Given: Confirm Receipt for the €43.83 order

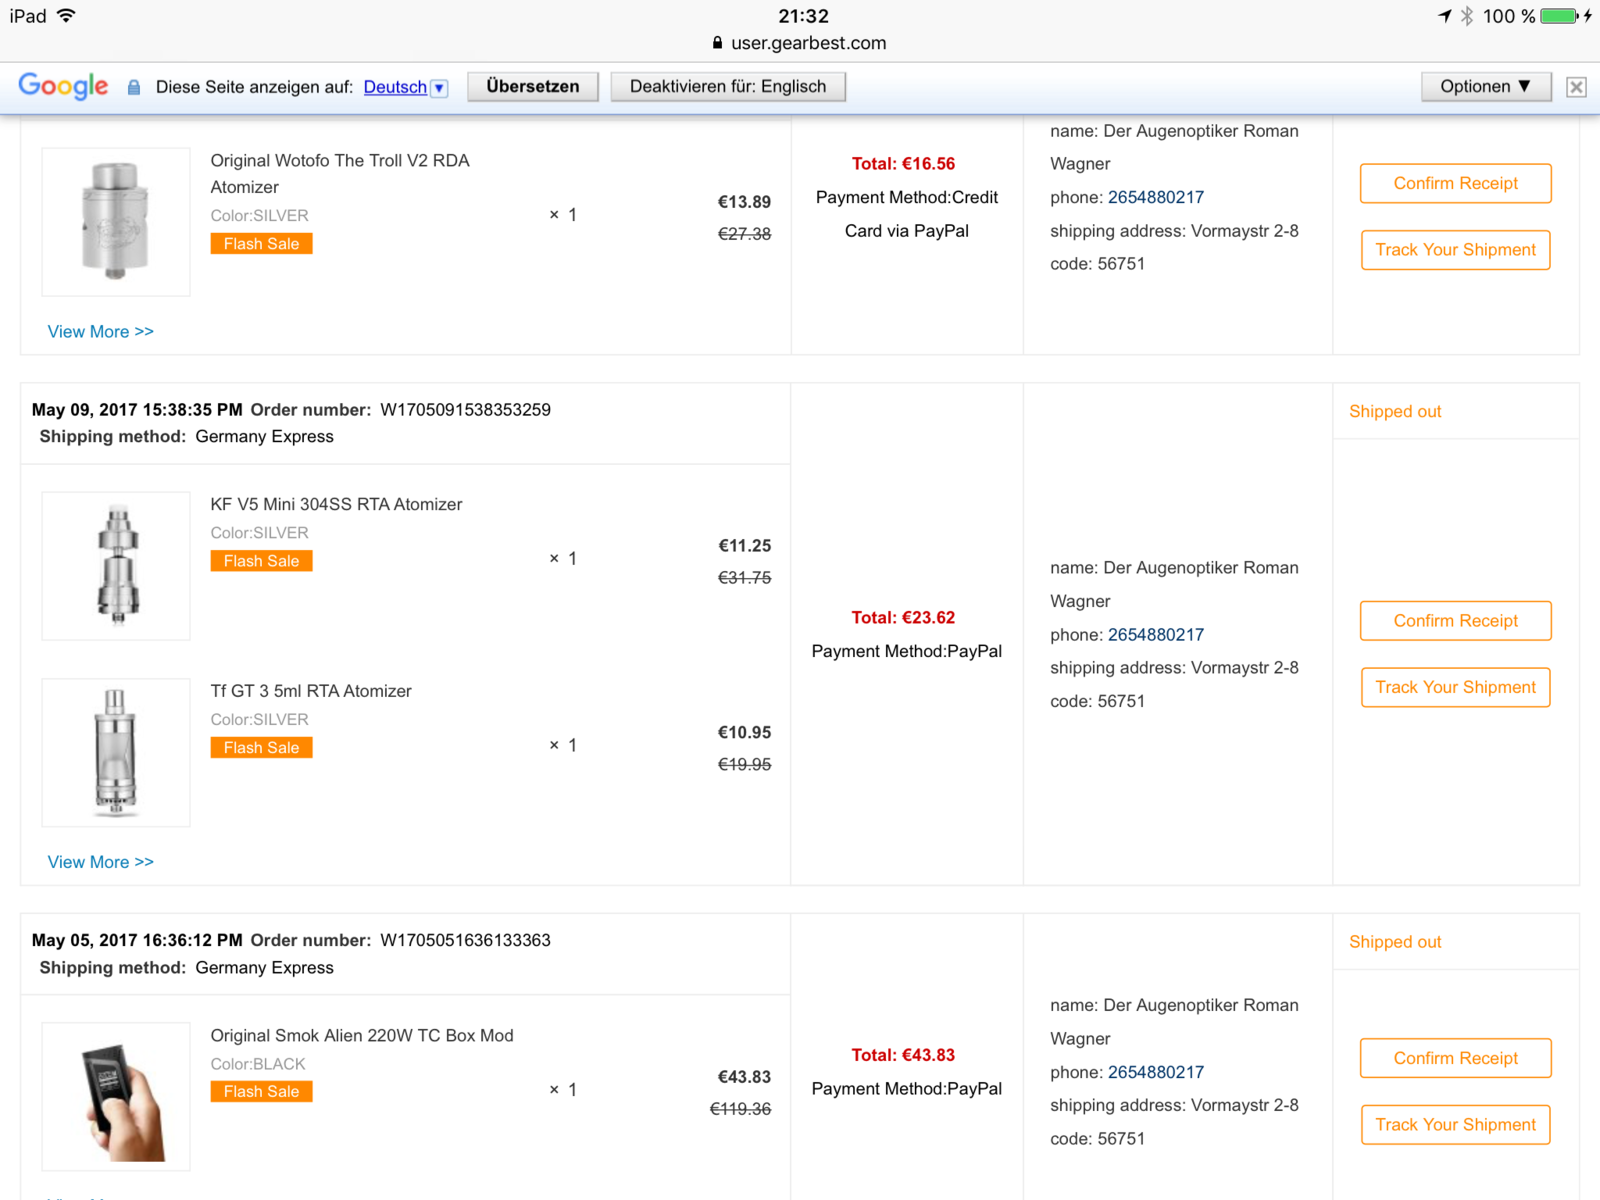Looking at the screenshot, I should click(x=1456, y=1059).
